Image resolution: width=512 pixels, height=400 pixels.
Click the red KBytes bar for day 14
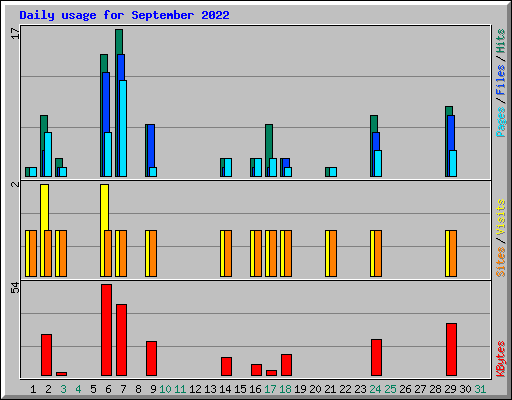226,367
